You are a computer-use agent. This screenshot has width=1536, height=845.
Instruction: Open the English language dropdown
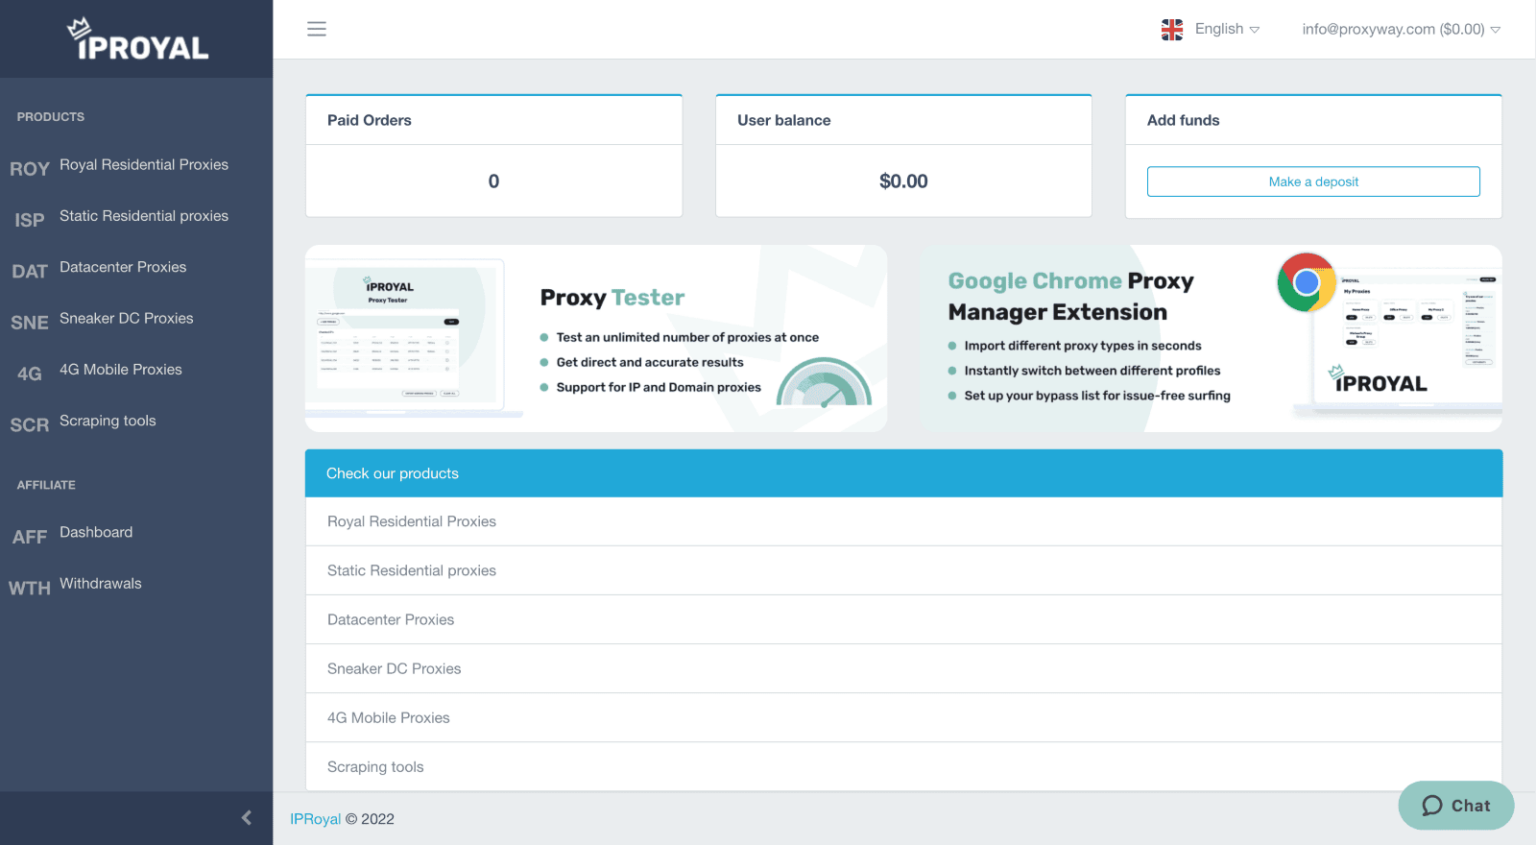pyautogui.click(x=1211, y=28)
